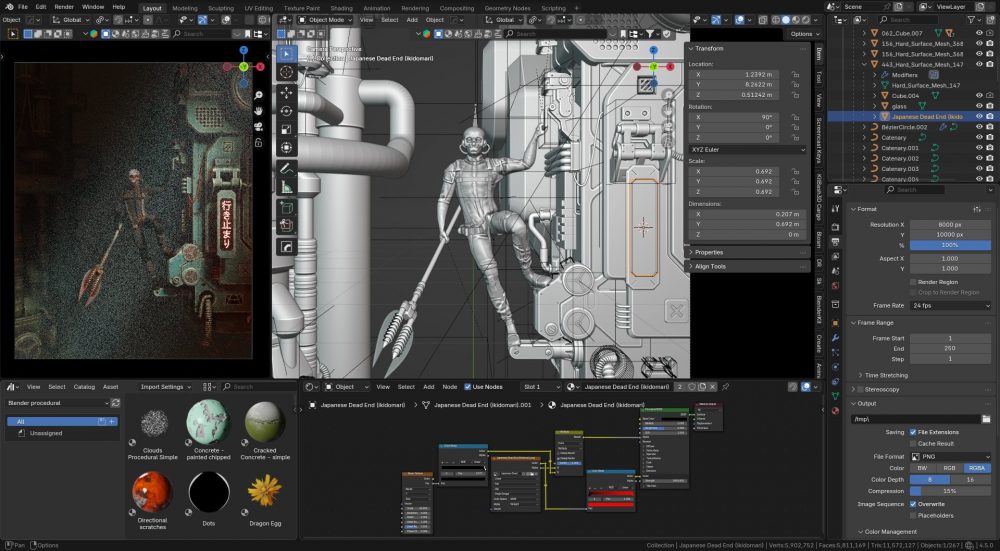The height and width of the screenshot is (551, 1000).
Task: Click the Format presets icon
Action: (x=976, y=209)
